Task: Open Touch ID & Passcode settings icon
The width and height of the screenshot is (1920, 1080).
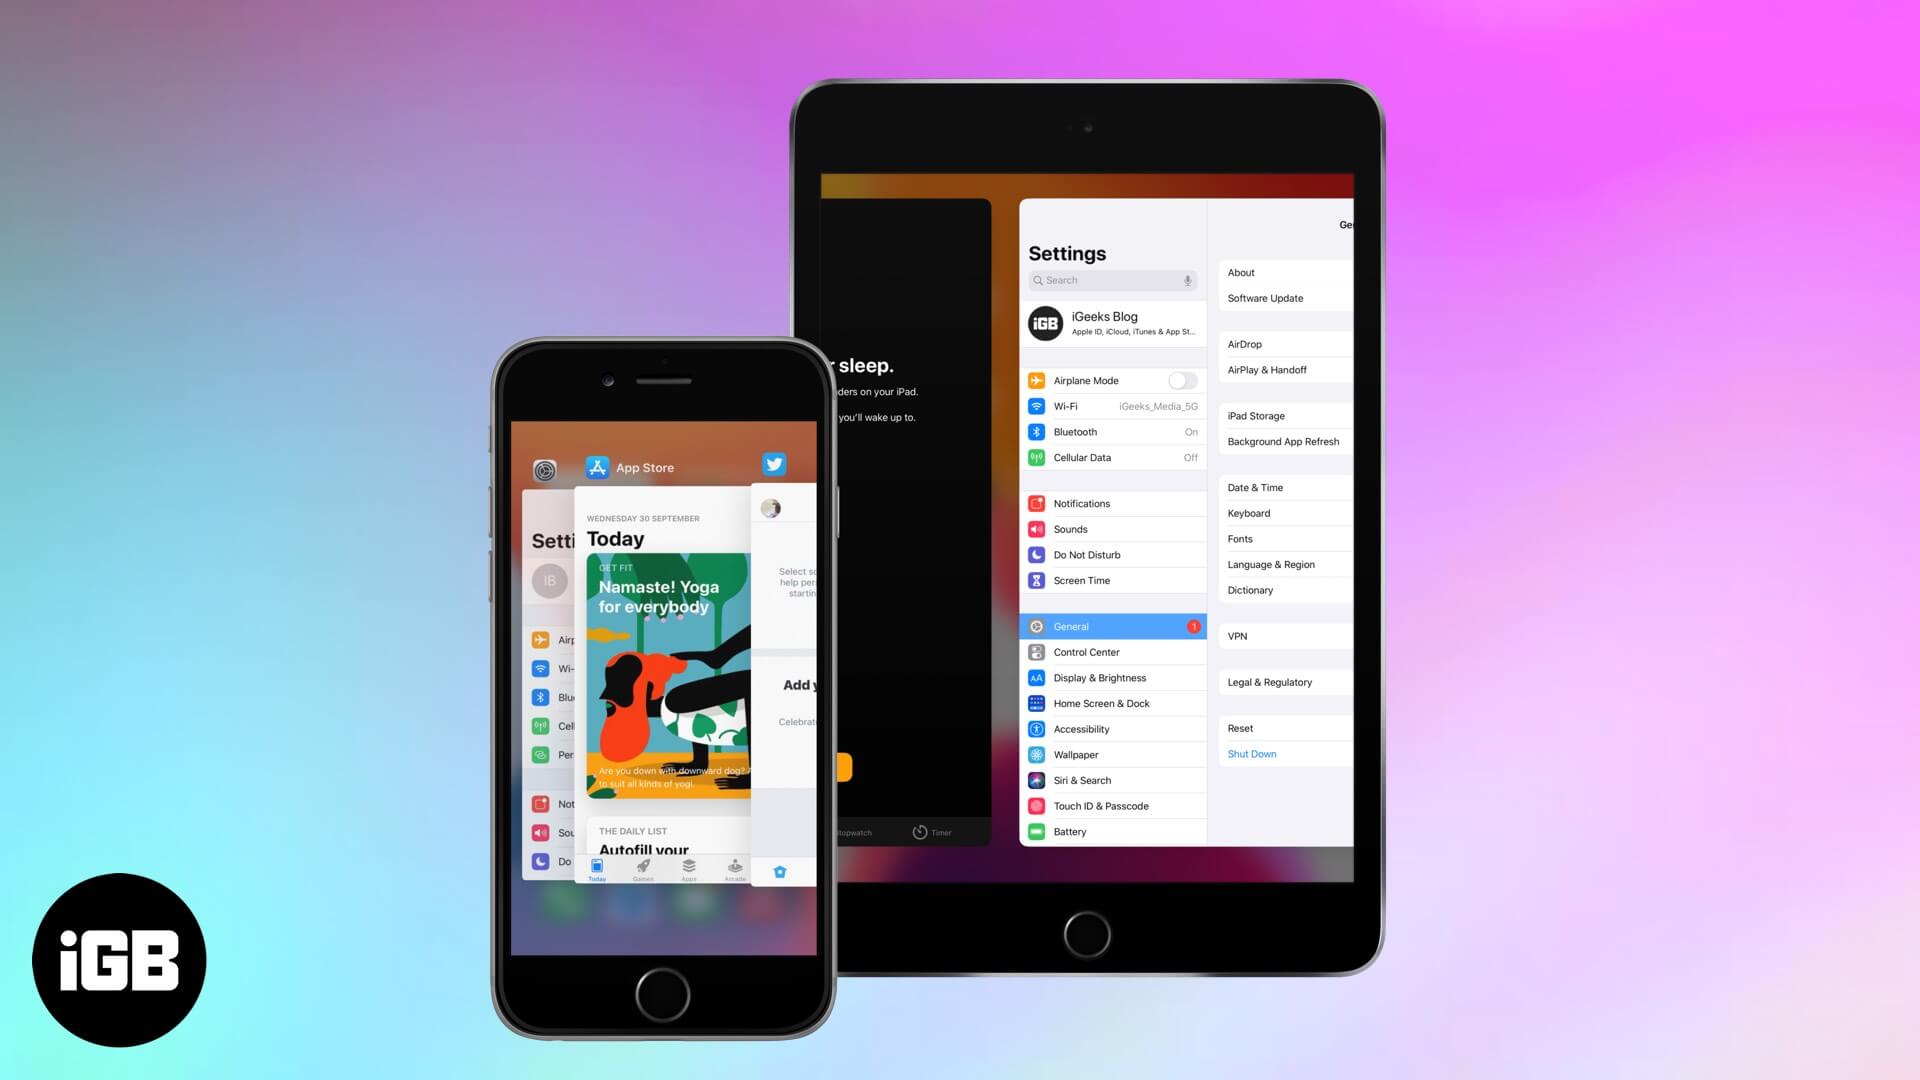Action: click(1036, 806)
